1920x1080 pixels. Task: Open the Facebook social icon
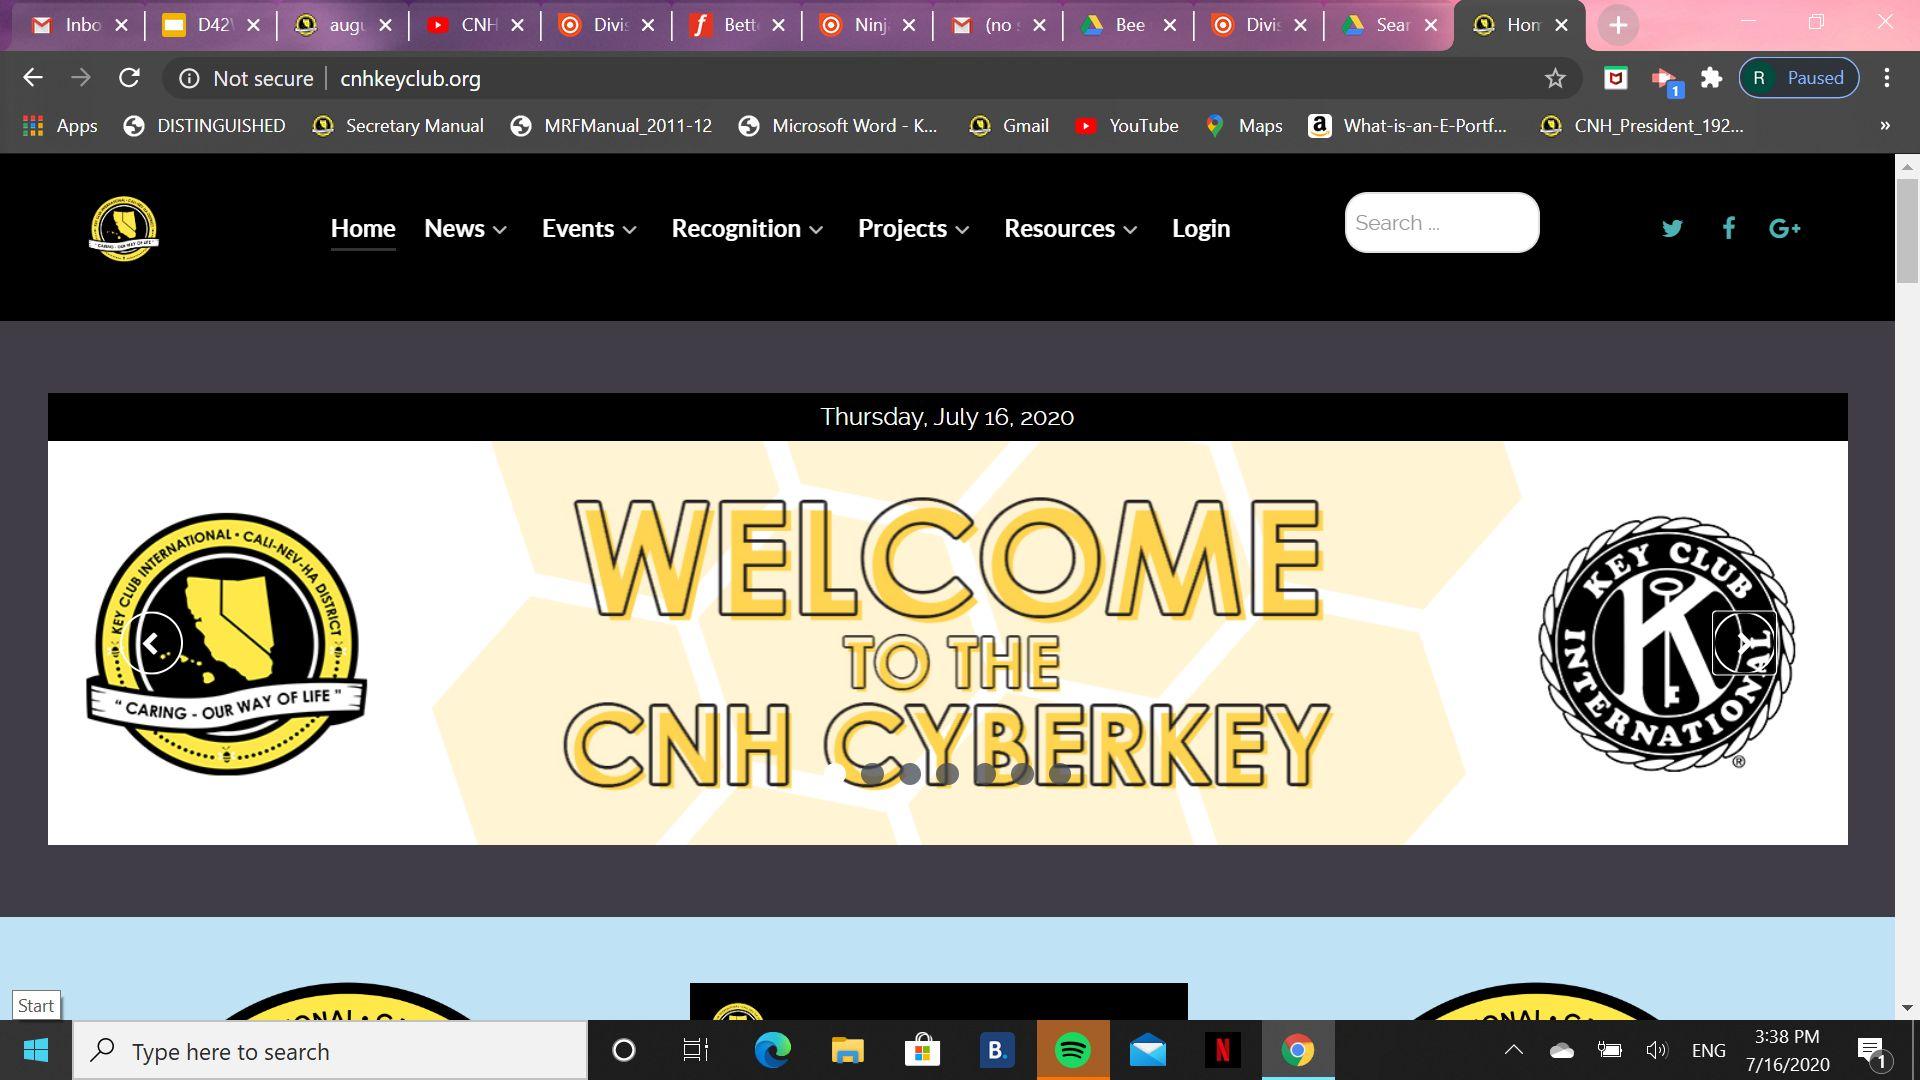point(1729,228)
